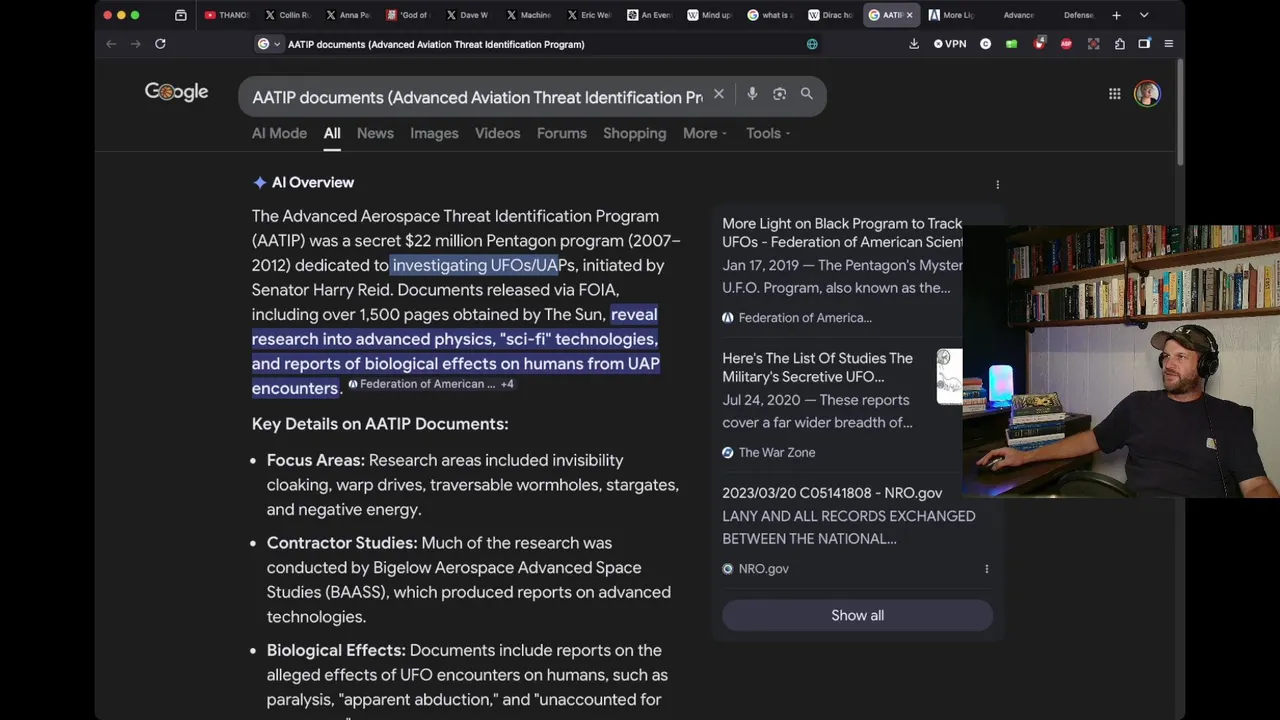Open 'Here's The List Of Studies' article

point(817,367)
